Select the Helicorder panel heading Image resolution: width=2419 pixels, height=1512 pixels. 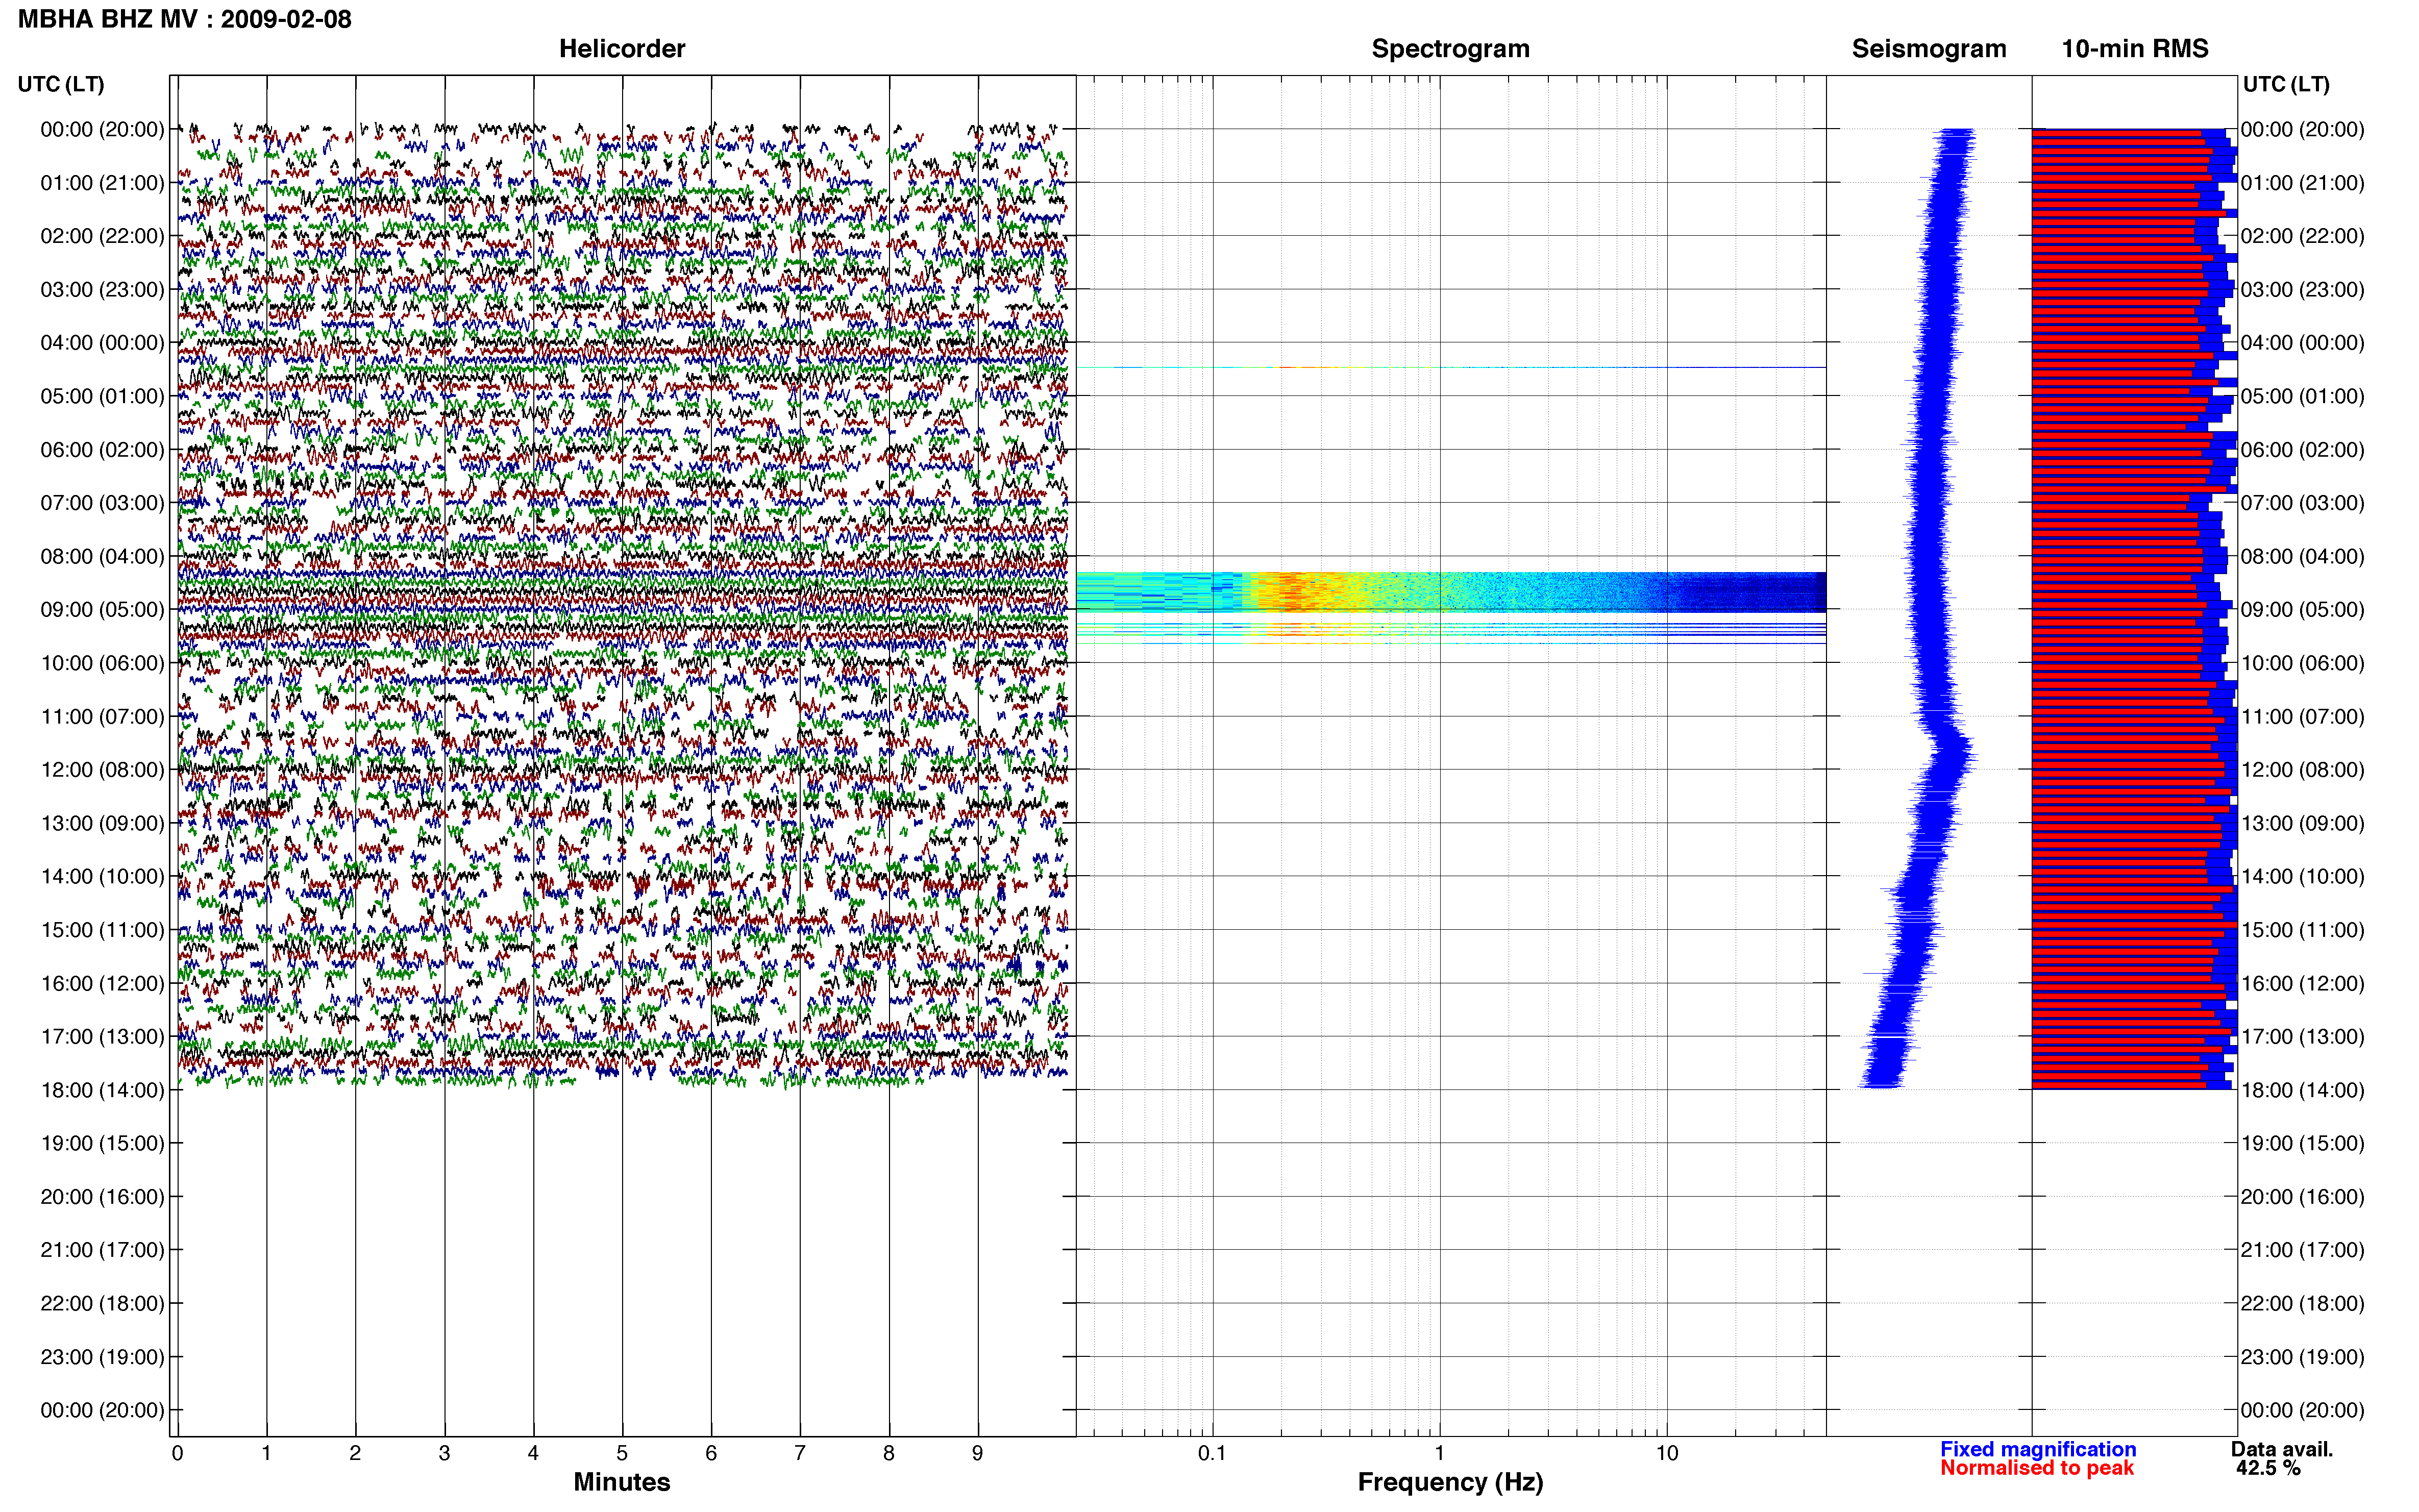point(622,49)
